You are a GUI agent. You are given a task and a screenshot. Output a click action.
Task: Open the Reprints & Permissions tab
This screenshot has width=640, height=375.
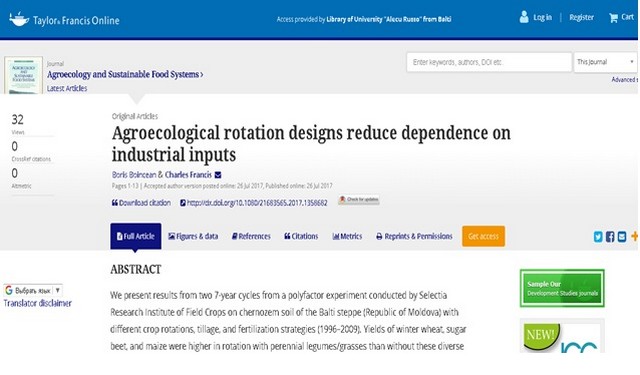pyautogui.click(x=414, y=236)
